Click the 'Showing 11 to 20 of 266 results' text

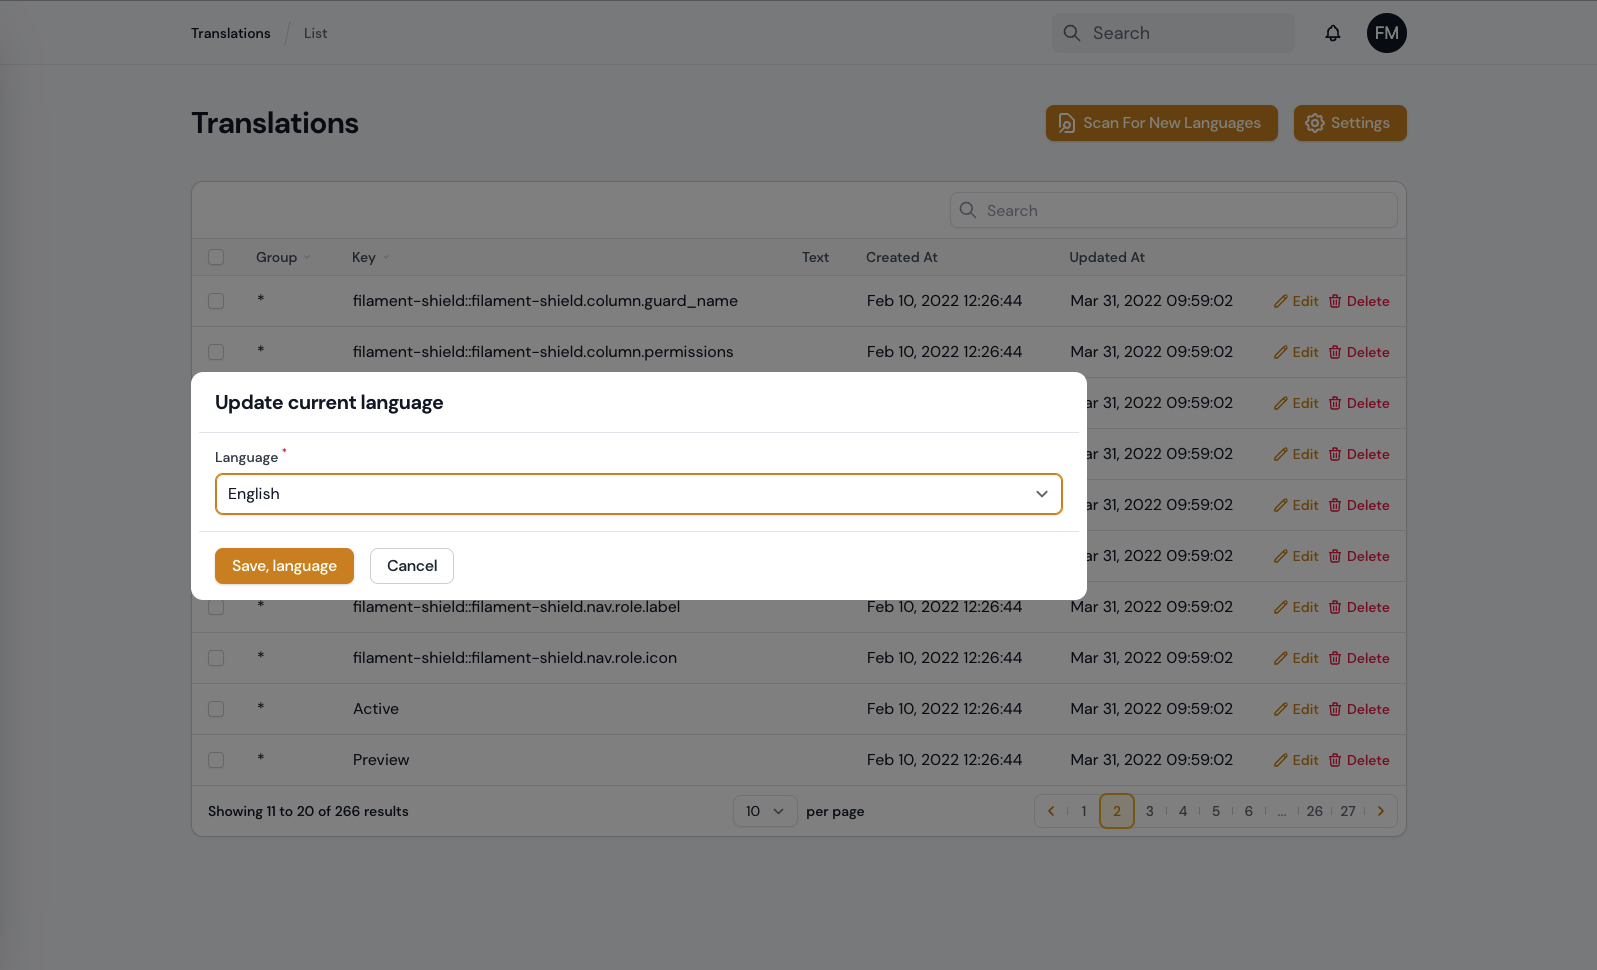tap(308, 811)
